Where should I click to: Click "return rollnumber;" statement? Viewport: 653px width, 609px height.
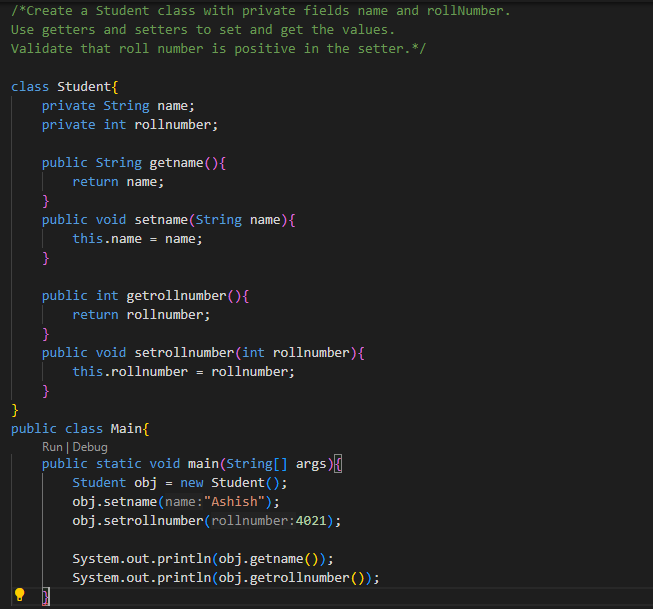[x=141, y=314]
